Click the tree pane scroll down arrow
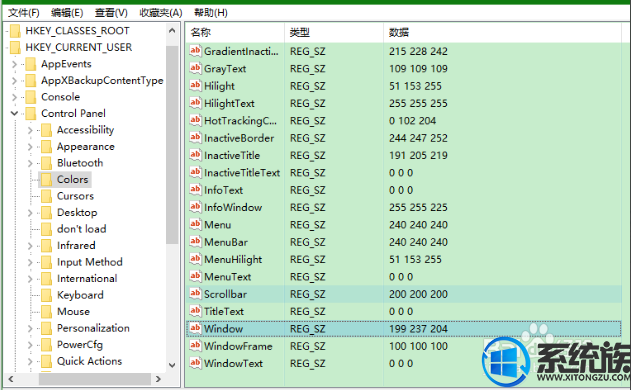This screenshot has width=631, height=390. coord(172,365)
